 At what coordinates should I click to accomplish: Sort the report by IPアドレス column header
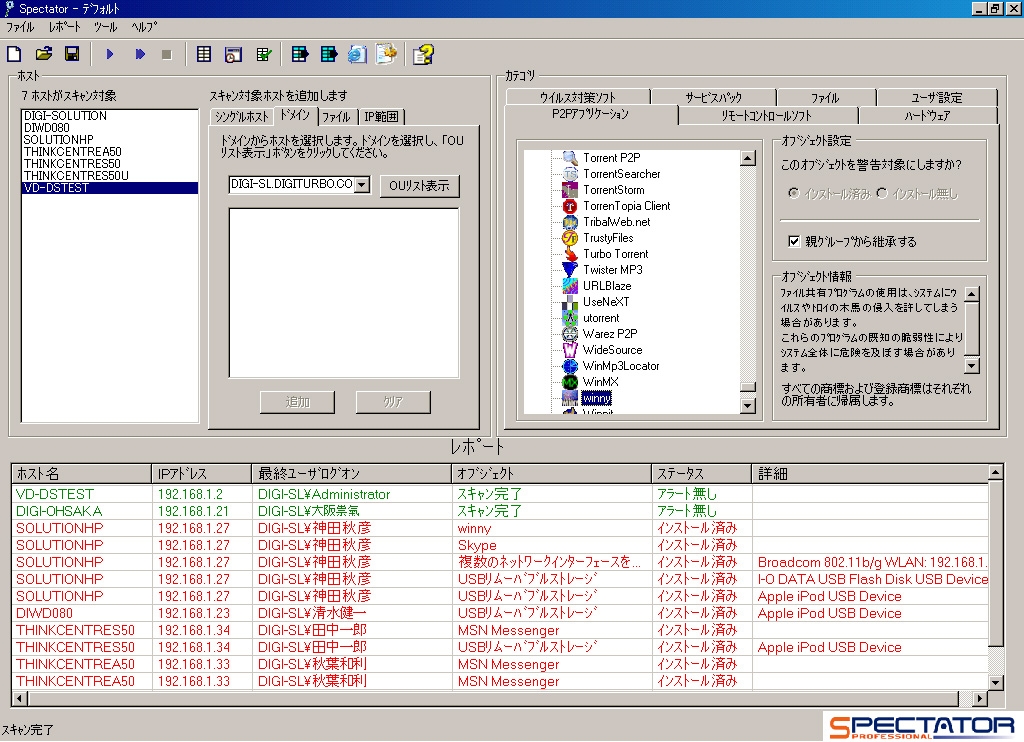click(x=201, y=474)
